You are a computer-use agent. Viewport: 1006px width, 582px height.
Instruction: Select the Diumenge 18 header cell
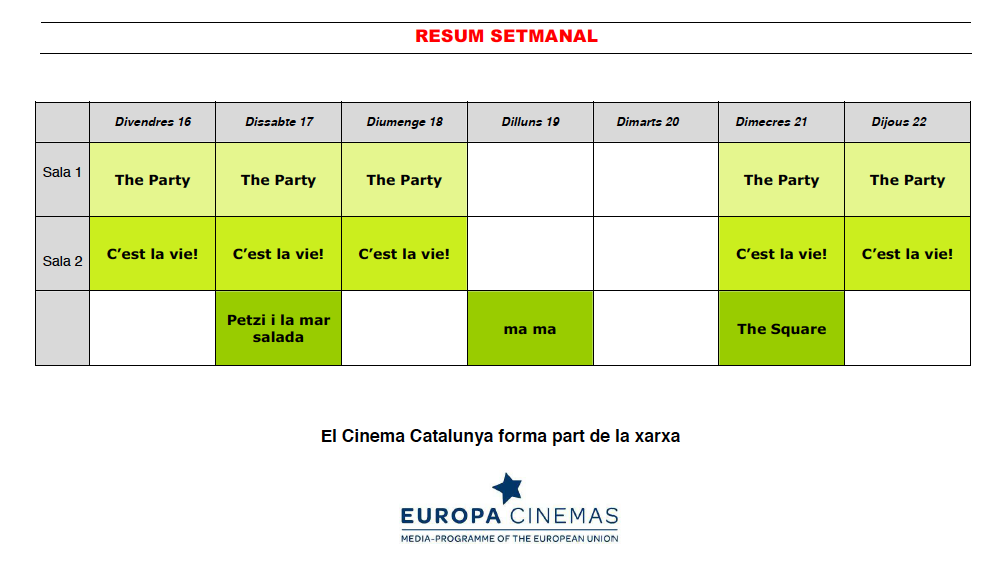pyautogui.click(x=404, y=122)
